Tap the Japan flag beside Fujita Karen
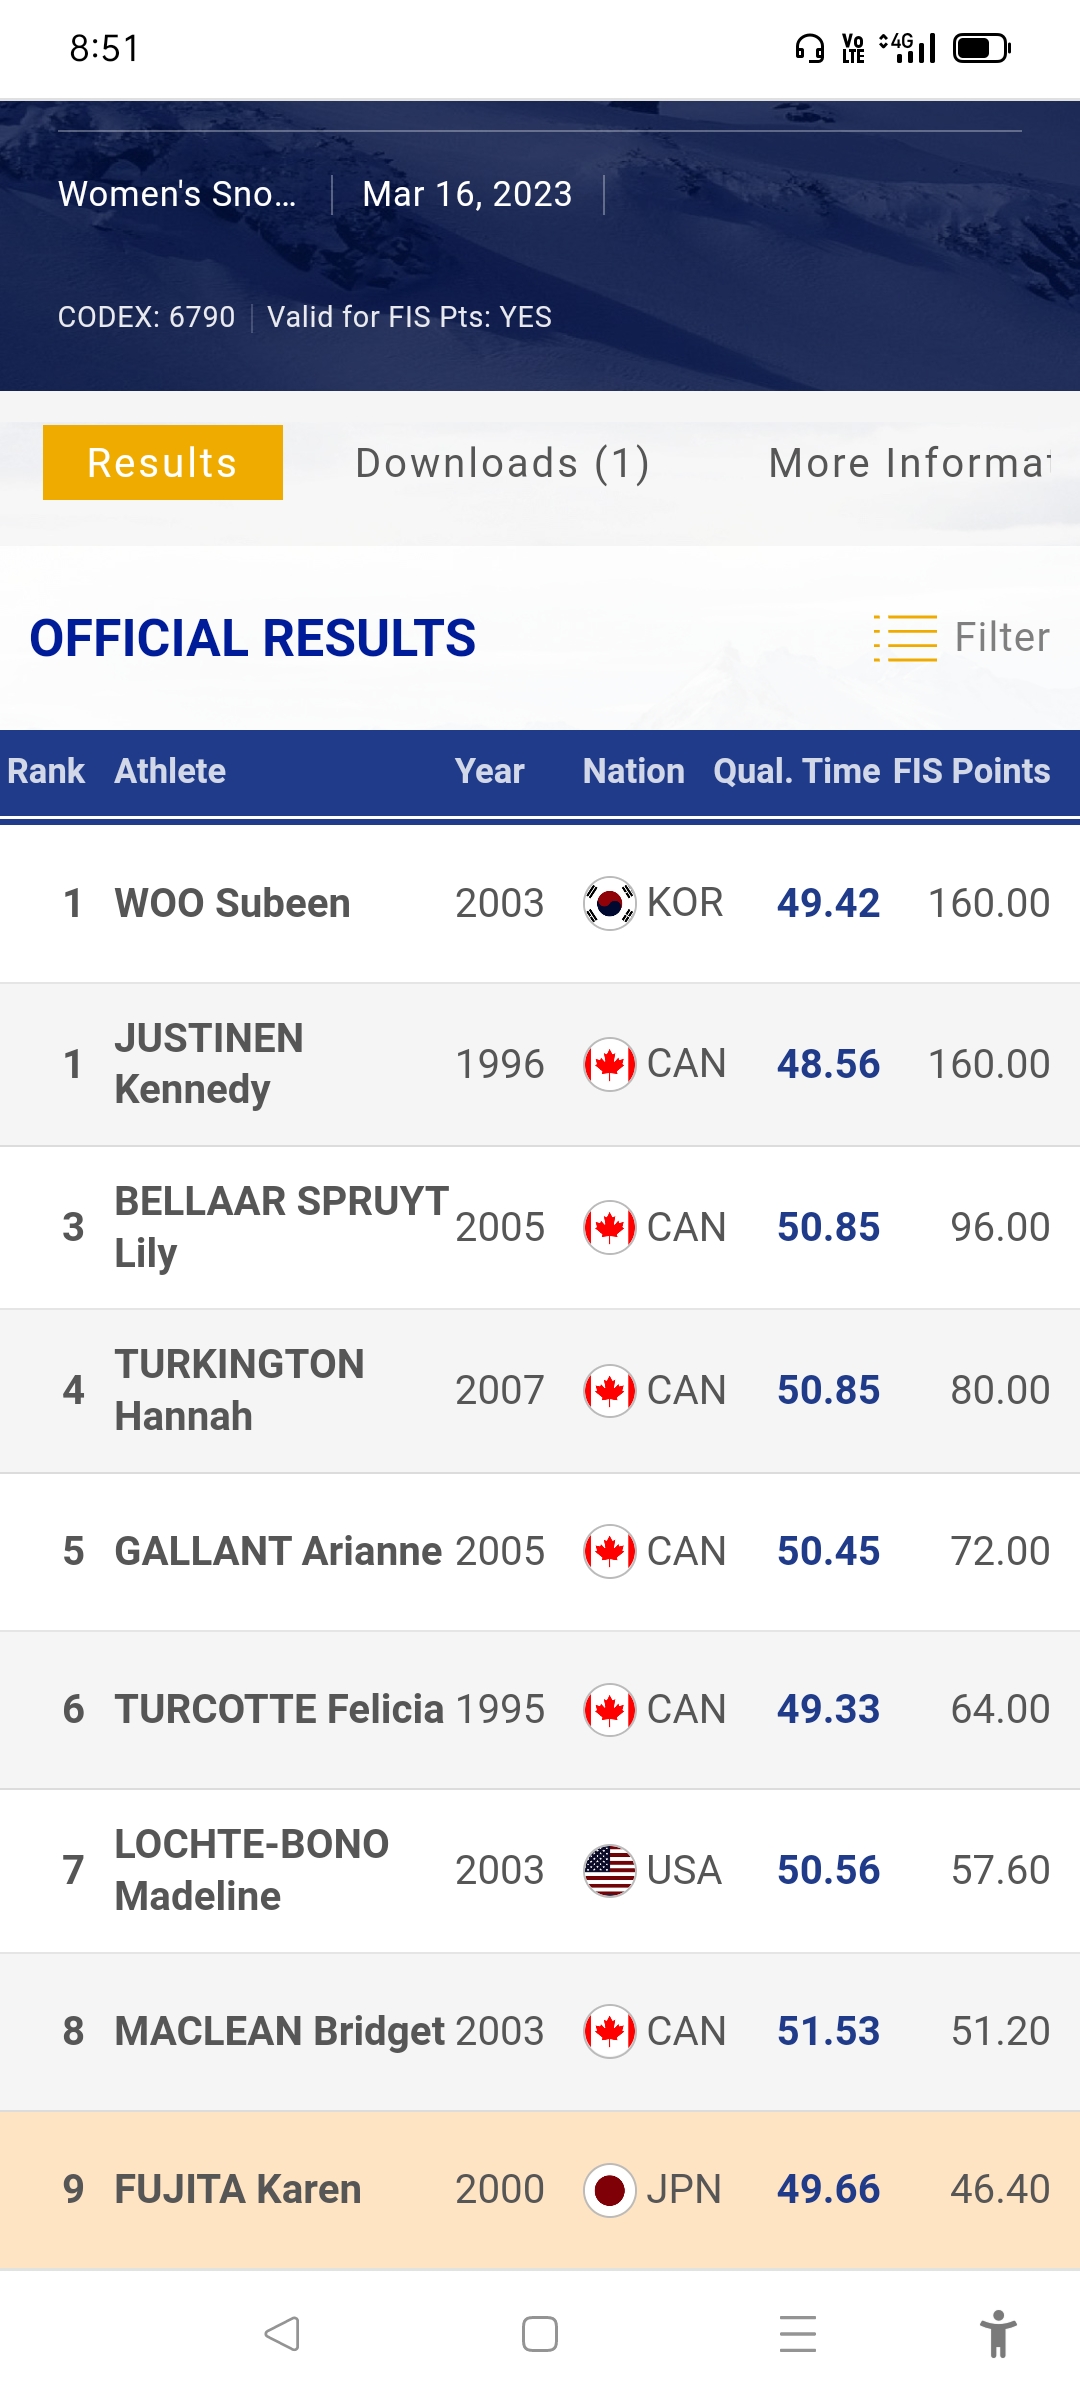The width and height of the screenshot is (1080, 2400). pos(609,2190)
